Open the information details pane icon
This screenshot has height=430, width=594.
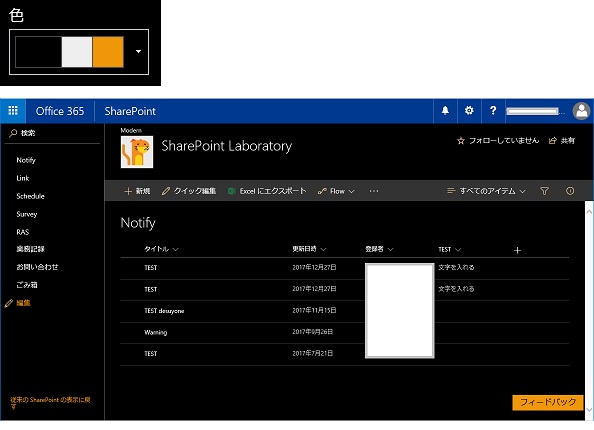pyautogui.click(x=570, y=191)
